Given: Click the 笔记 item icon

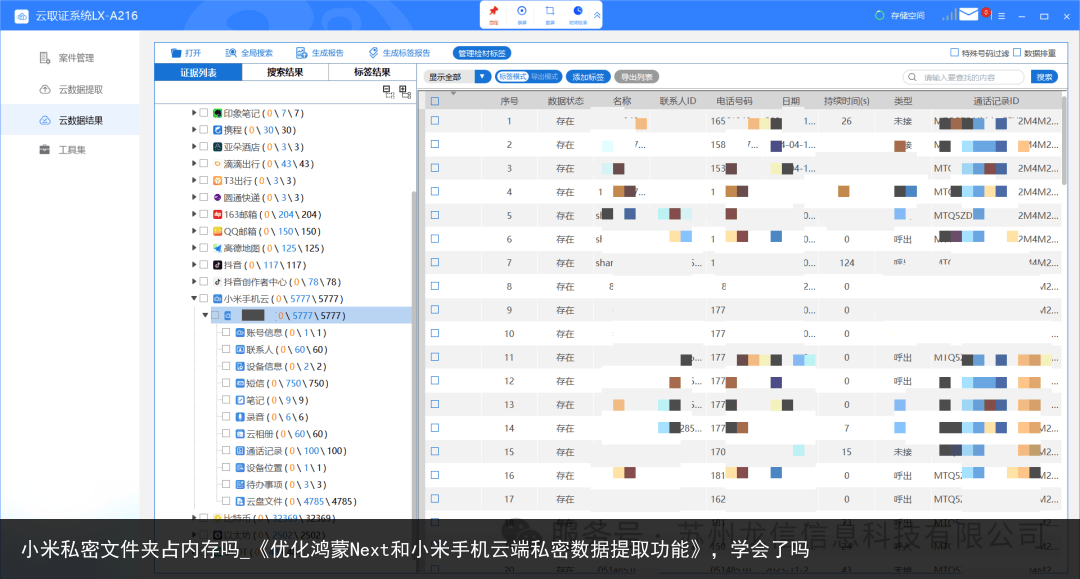Looking at the screenshot, I should [x=240, y=400].
